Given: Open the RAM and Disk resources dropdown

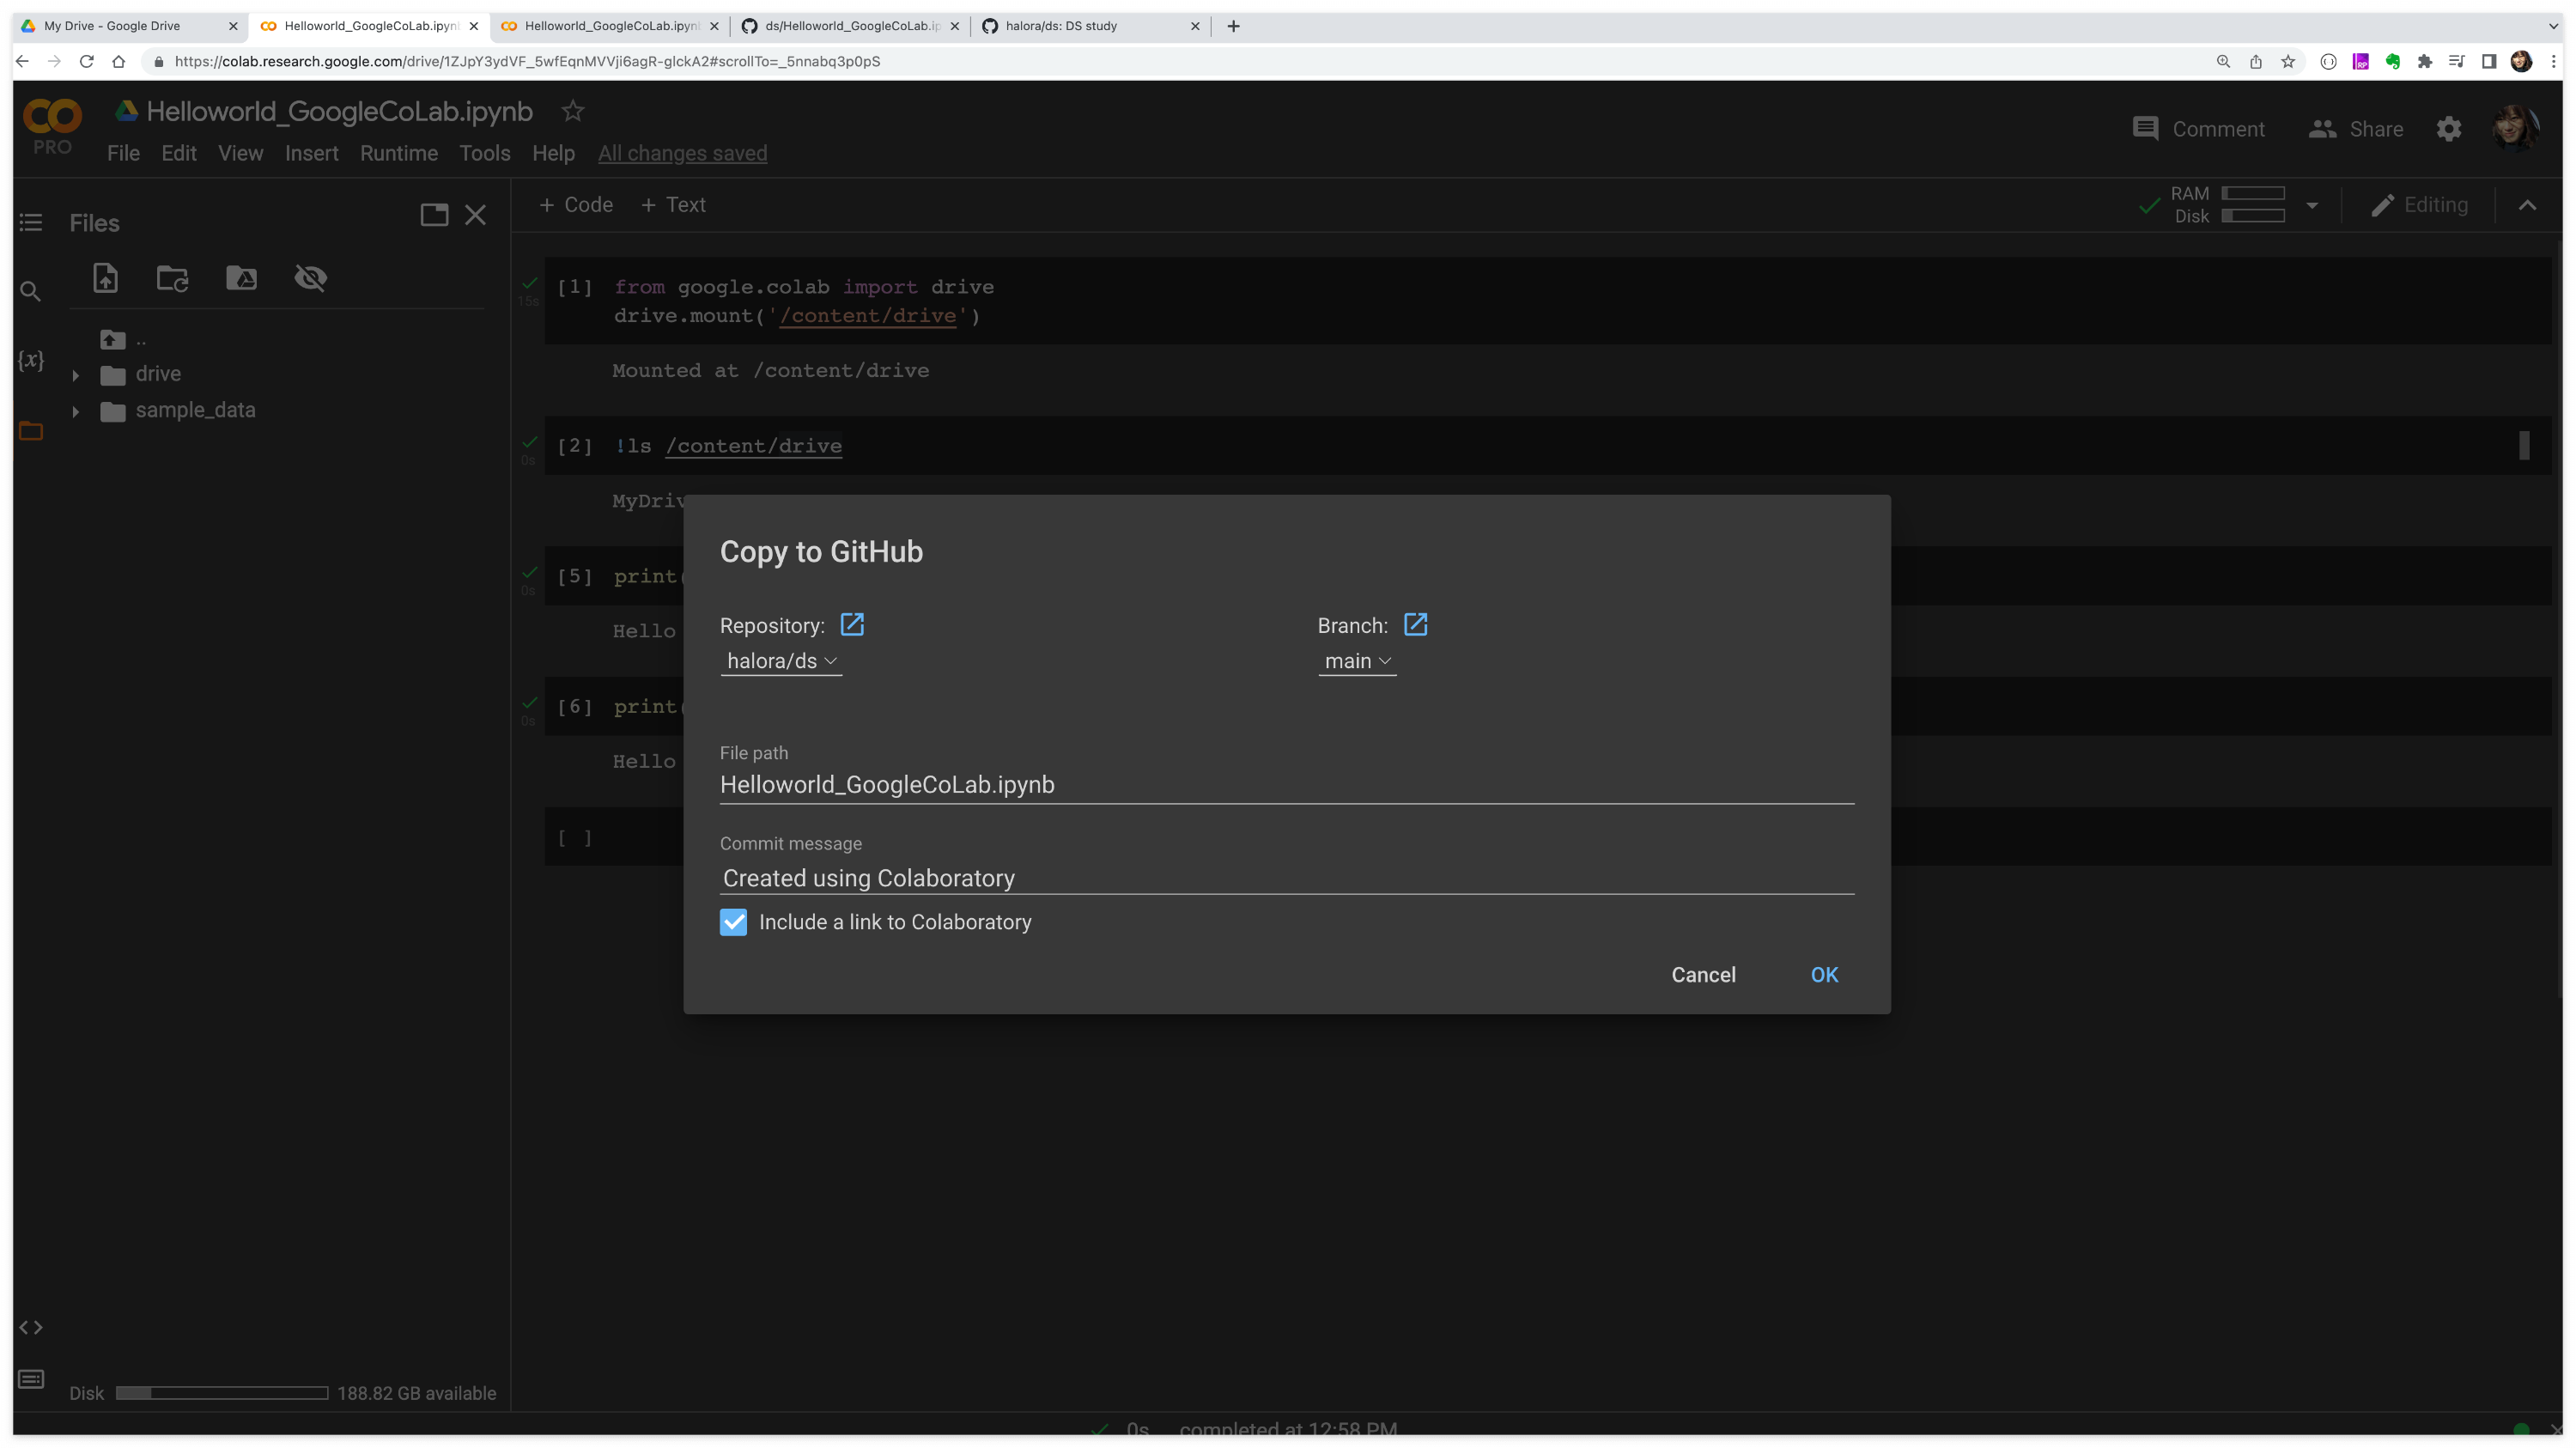Looking at the screenshot, I should click(x=2312, y=205).
